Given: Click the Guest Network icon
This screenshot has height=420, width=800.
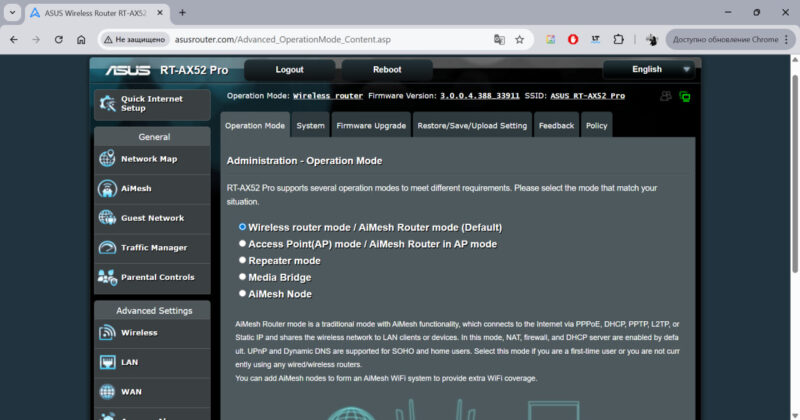Looking at the screenshot, I should pos(107,218).
